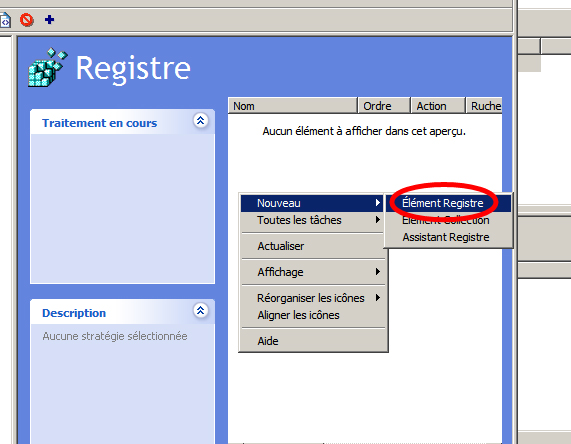
Task: Open Réorganiser les icônes submenu
Action: tap(312, 298)
